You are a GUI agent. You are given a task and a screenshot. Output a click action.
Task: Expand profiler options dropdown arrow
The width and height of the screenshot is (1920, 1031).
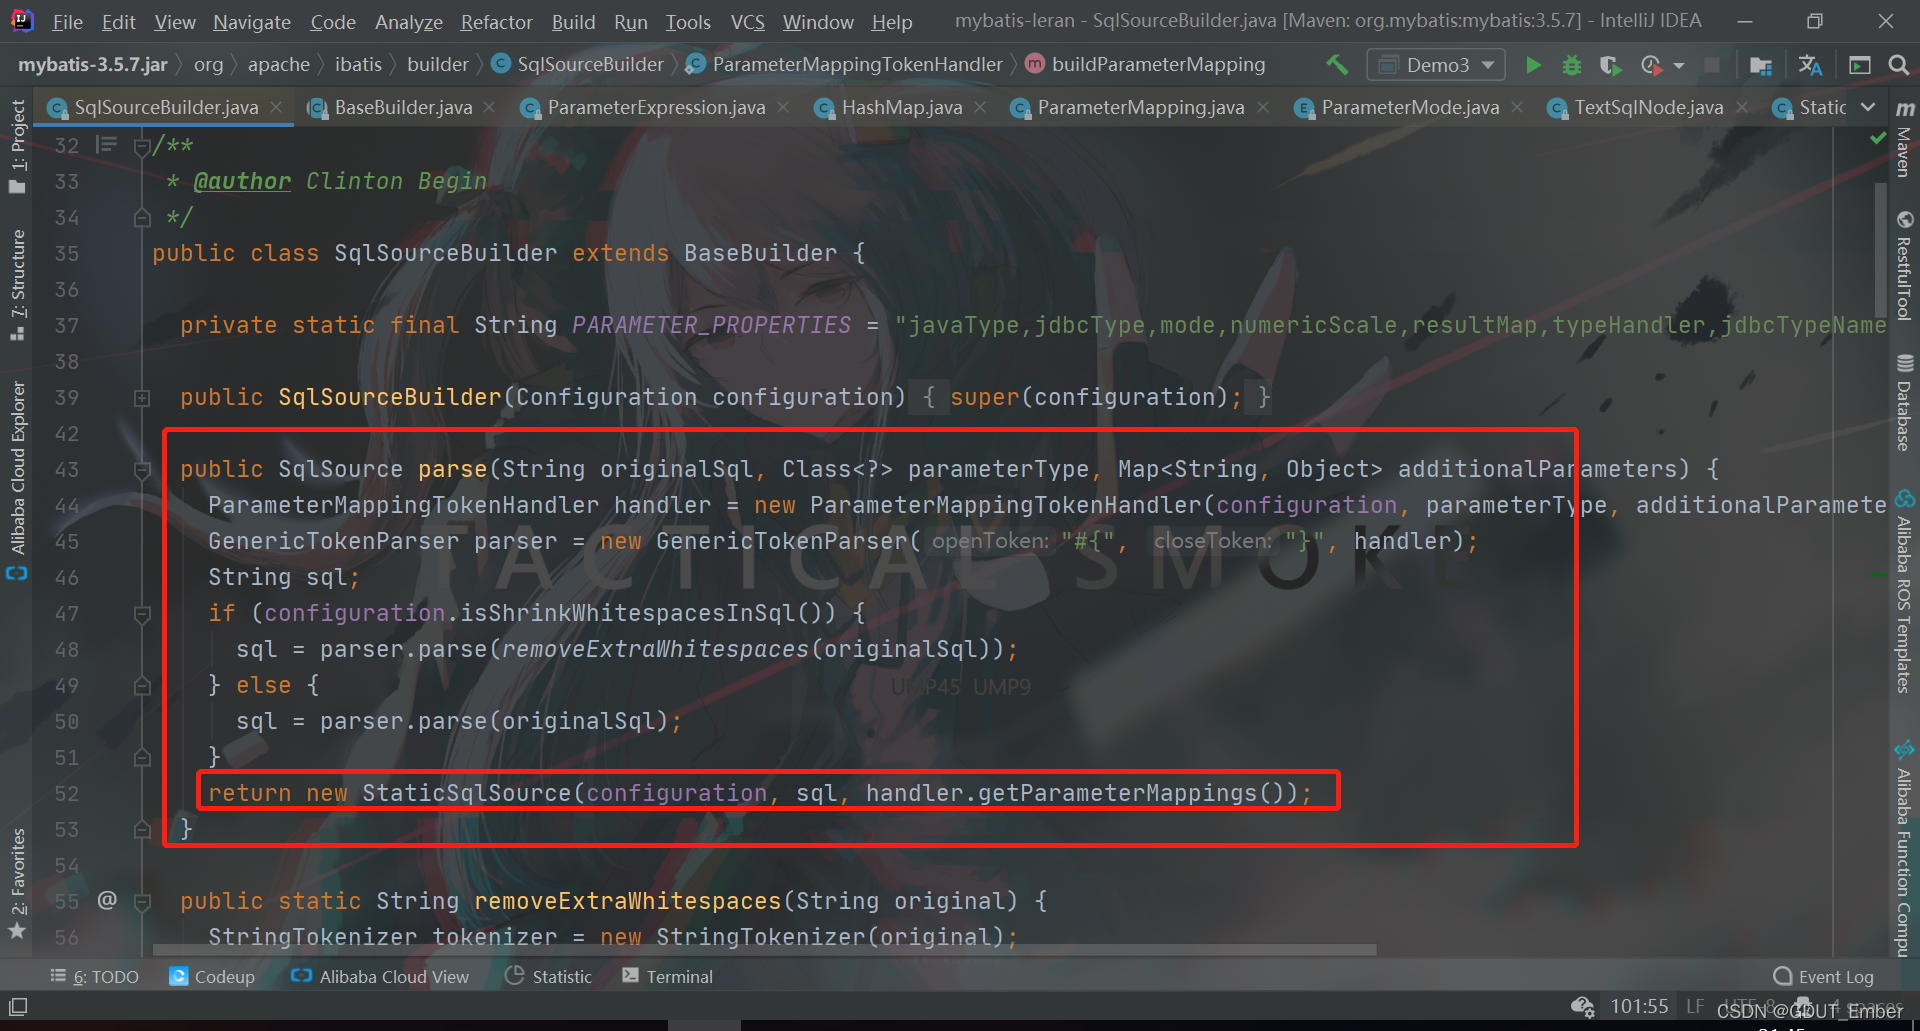coord(1679,65)
